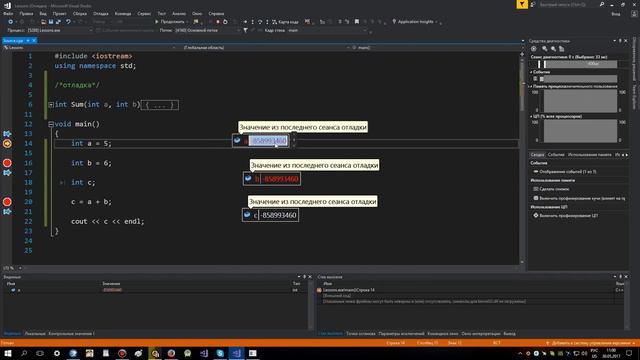Switch to the События diagnostics tab
640x360 pixels.
click(x=556, y=155)
